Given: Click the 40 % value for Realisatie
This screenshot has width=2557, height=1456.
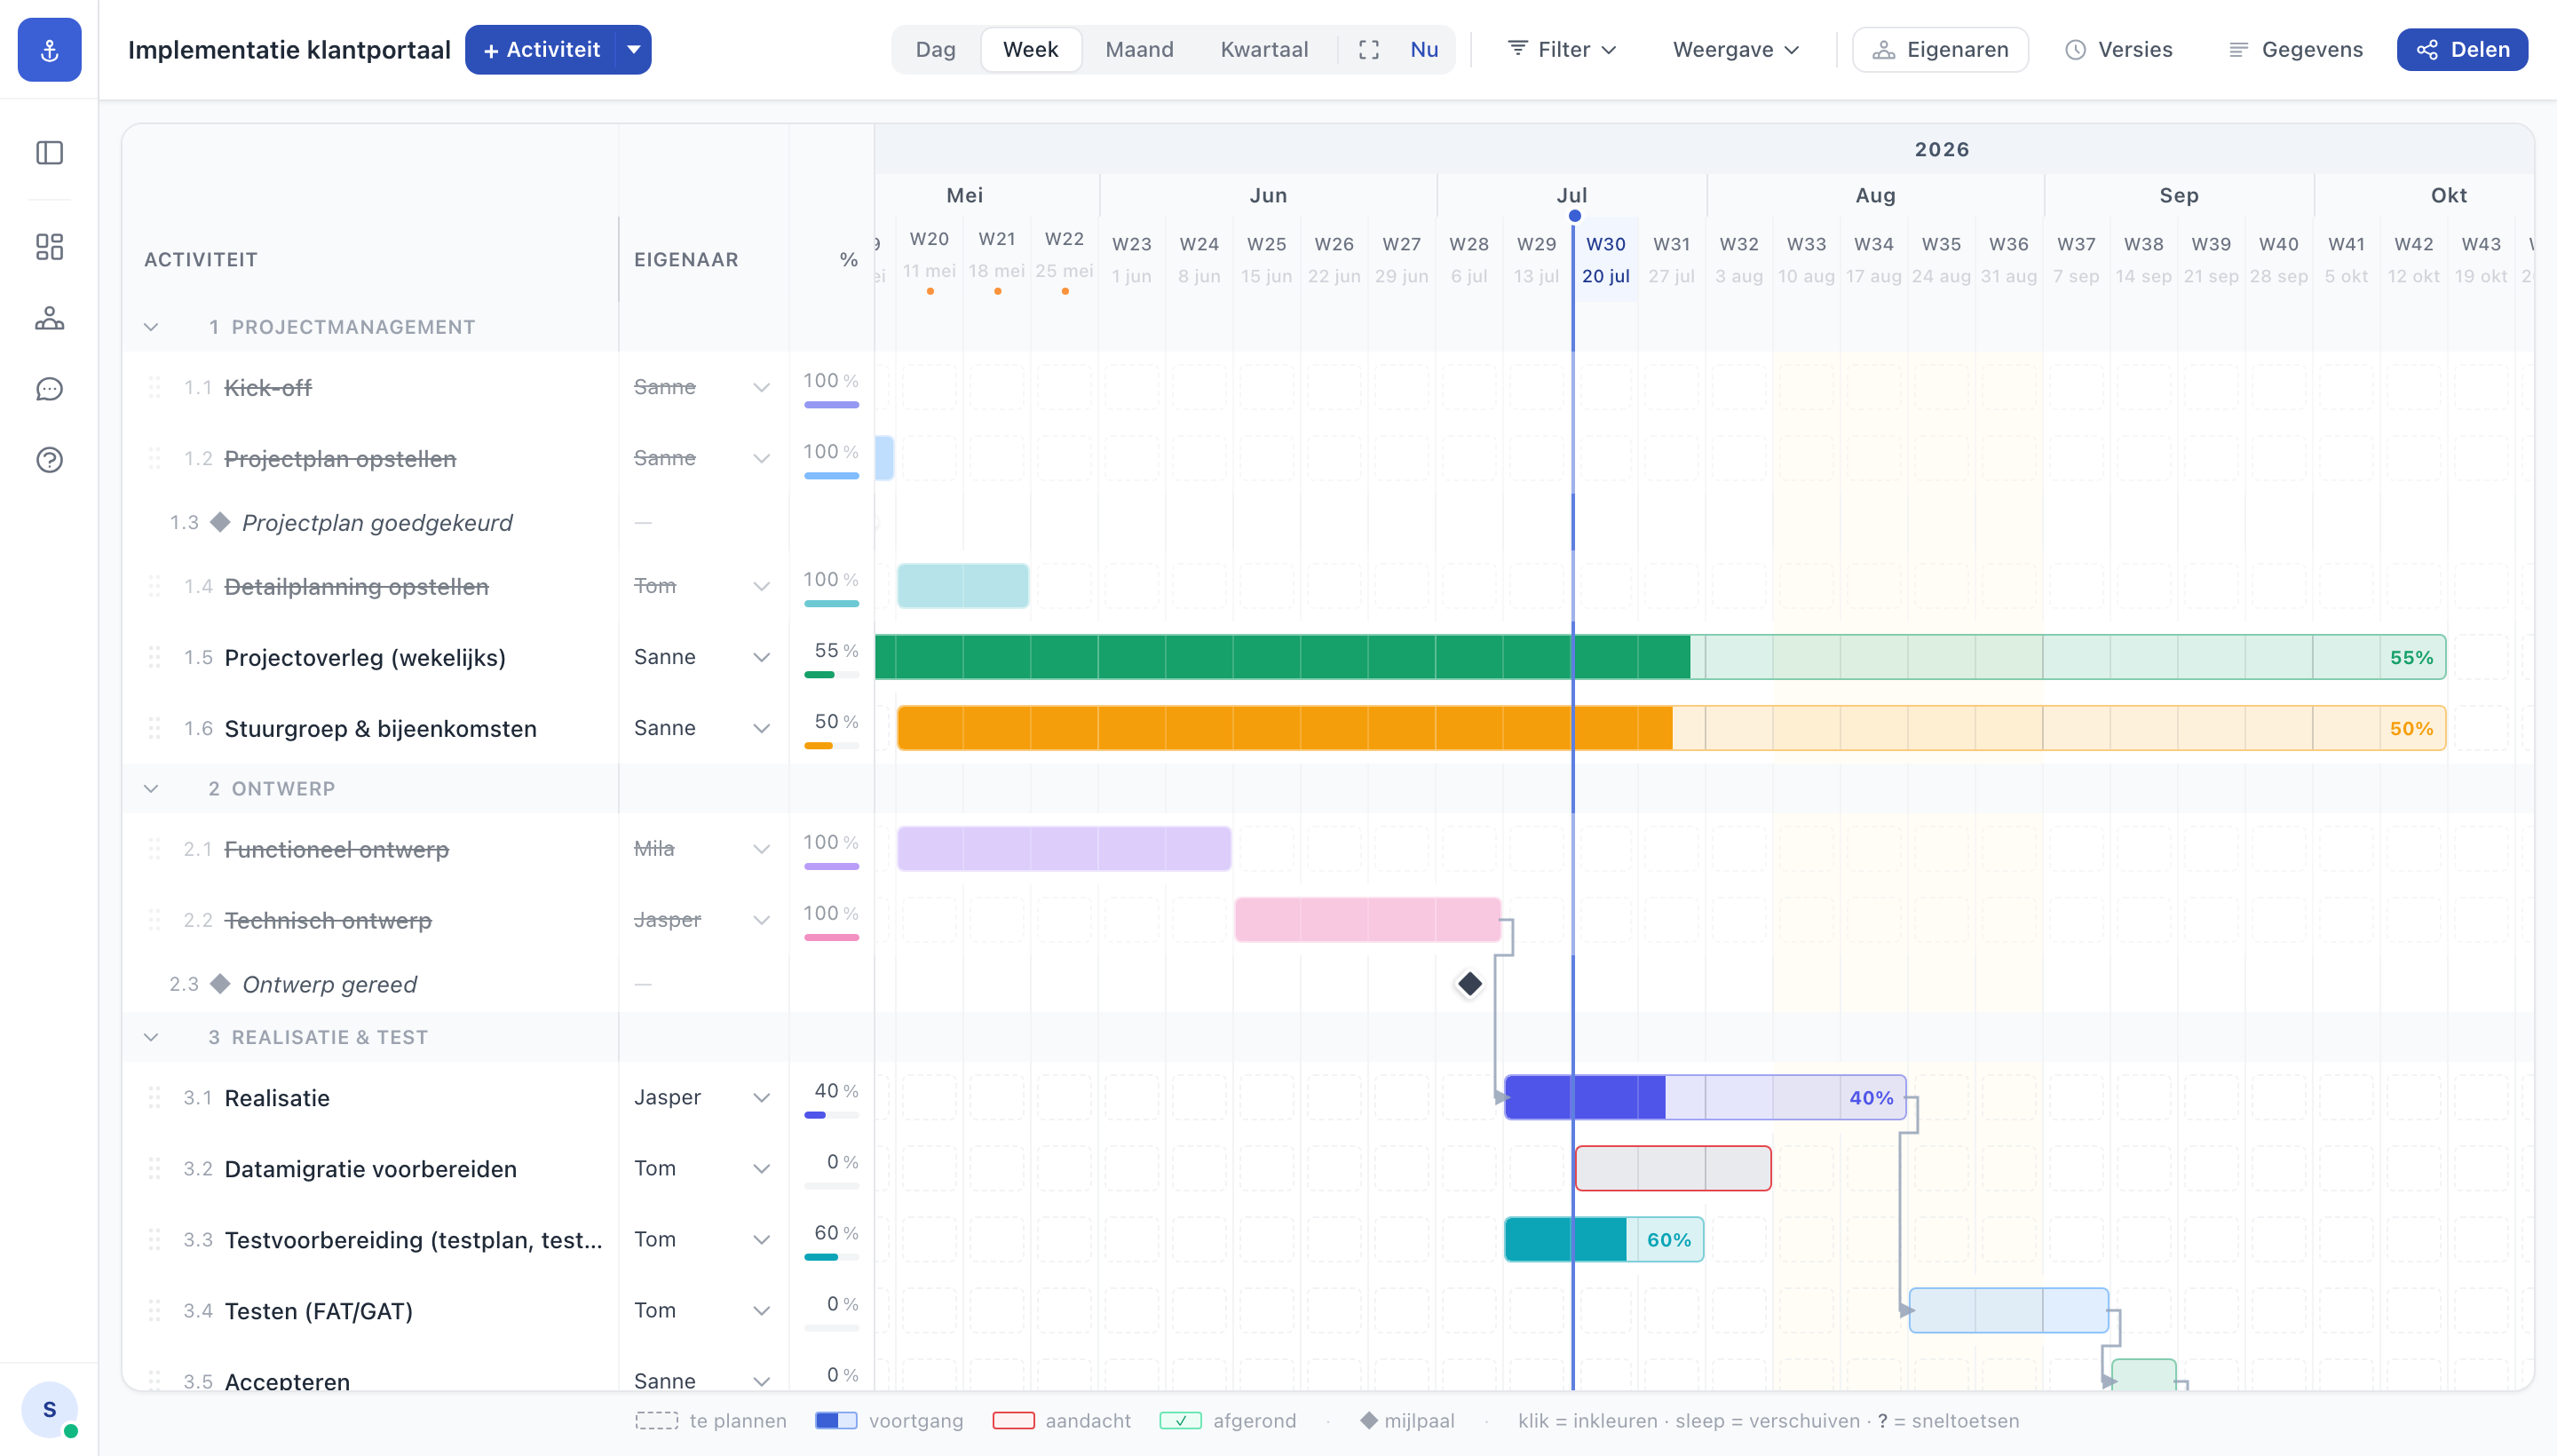Looking at the screenshot, I should pos(835,1090).
